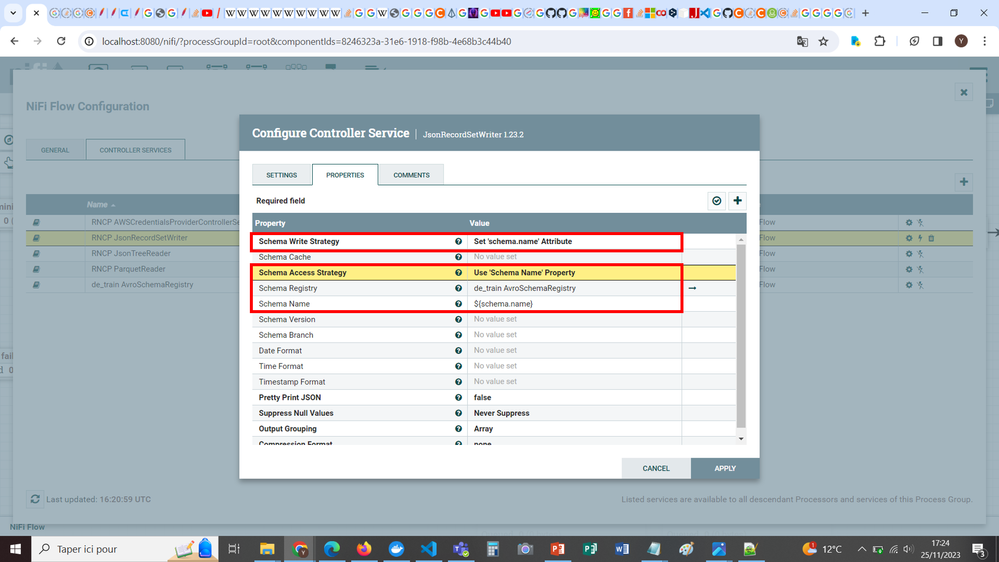The height and width of the screenshot is (562, 999).
Task: Click the CANCEL button
Action: pyautogui.click(x=656, y=468)
